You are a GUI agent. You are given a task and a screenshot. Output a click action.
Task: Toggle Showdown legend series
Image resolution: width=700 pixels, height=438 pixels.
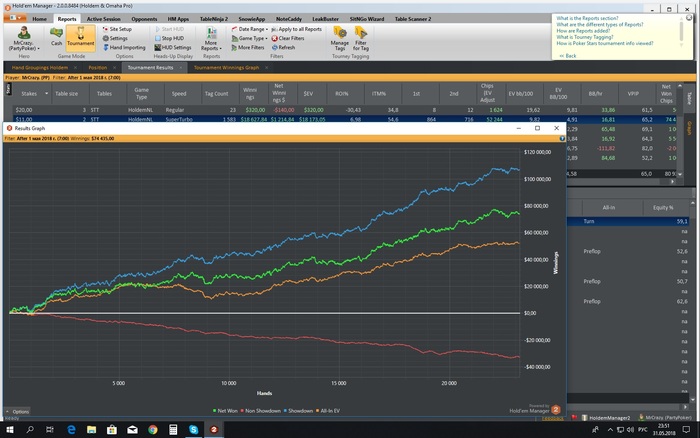coord(298,411)
